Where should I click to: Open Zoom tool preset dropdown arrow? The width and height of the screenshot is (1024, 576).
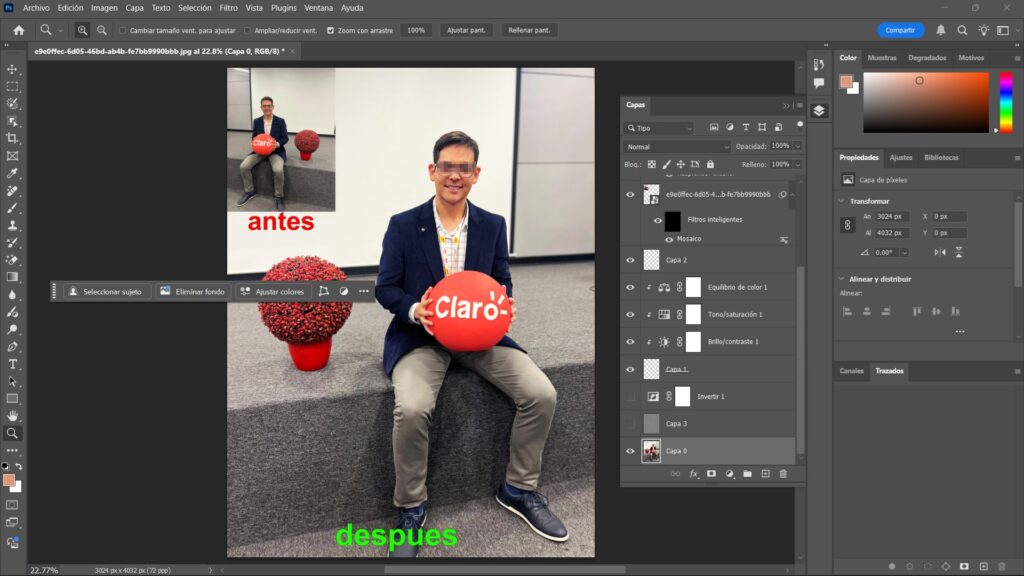60,30
